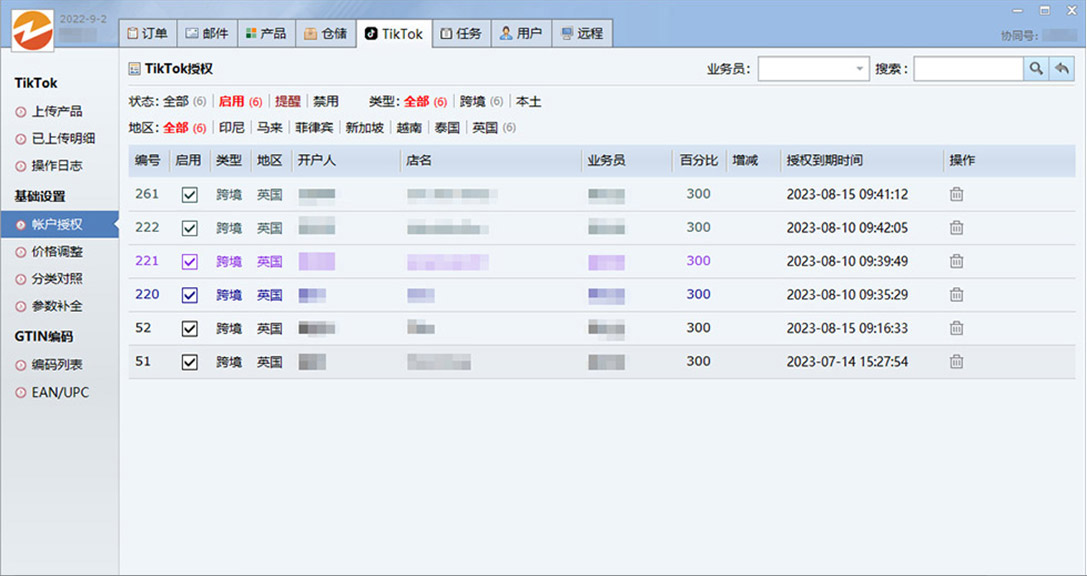Click expiry time 2023-08-15 09:41:12
Viewport: 1087px width, 576px height.
click(847, 194)
